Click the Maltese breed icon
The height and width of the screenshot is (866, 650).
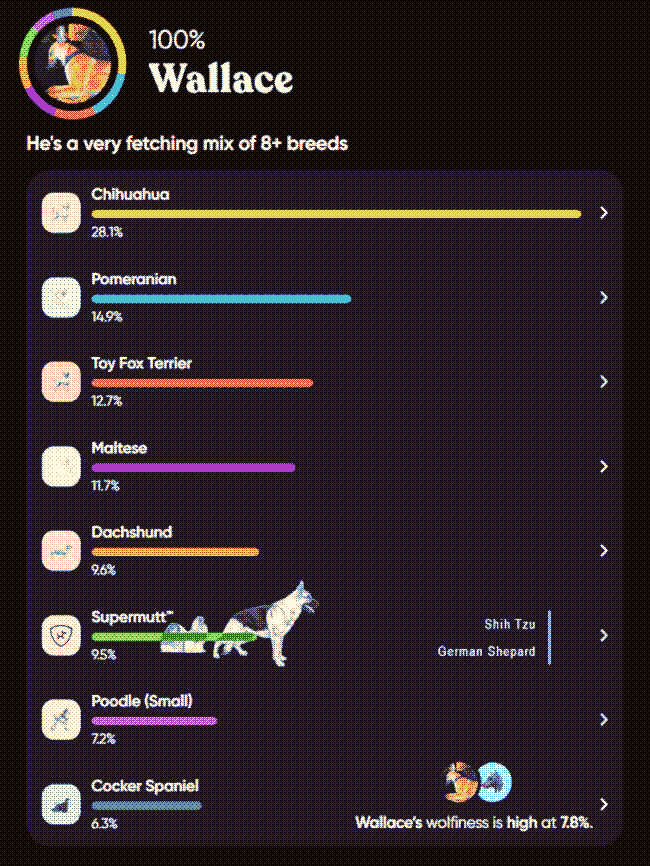[x=61, y=466]
